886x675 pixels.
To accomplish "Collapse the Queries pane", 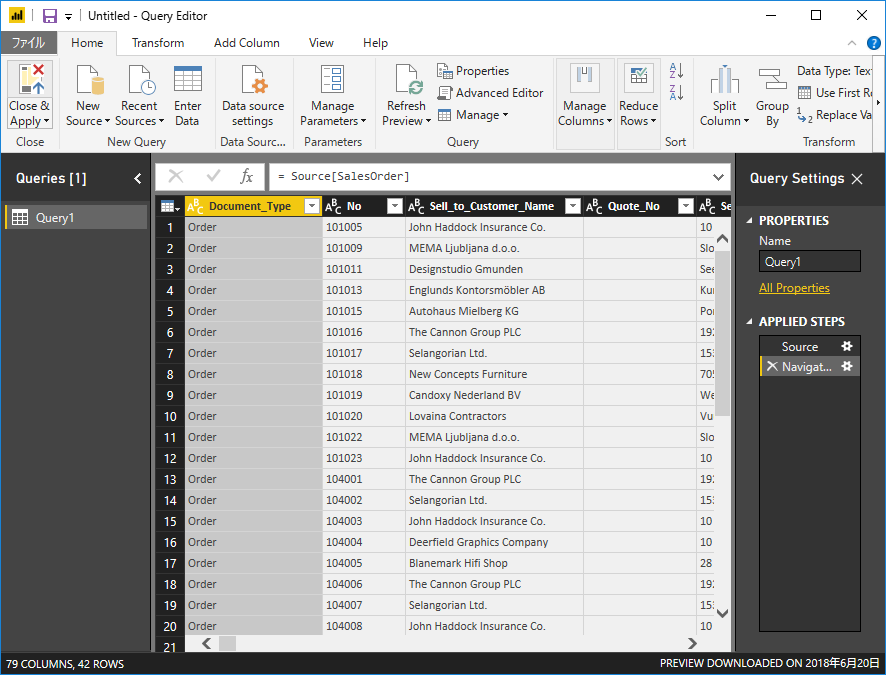I will 137,179.
